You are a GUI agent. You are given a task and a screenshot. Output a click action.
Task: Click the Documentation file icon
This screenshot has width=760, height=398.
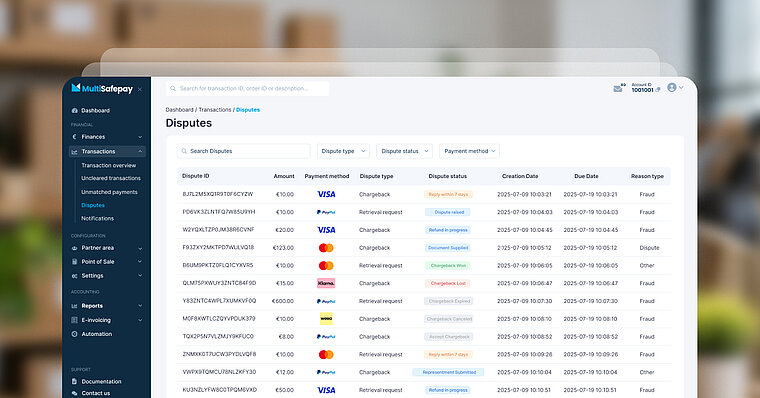tap(75, 382)
